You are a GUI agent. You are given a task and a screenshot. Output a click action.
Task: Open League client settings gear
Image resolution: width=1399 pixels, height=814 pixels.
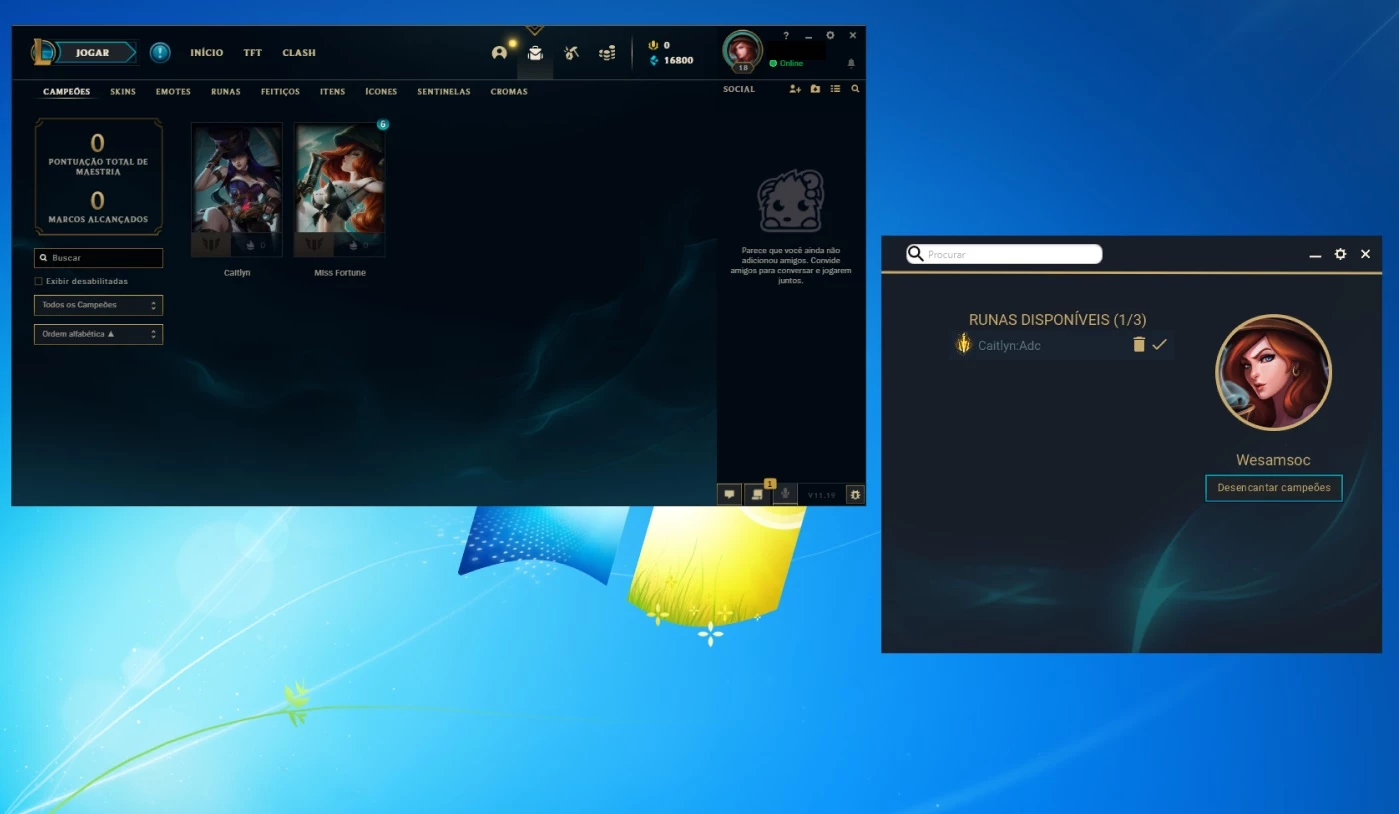tap(830, 35)
